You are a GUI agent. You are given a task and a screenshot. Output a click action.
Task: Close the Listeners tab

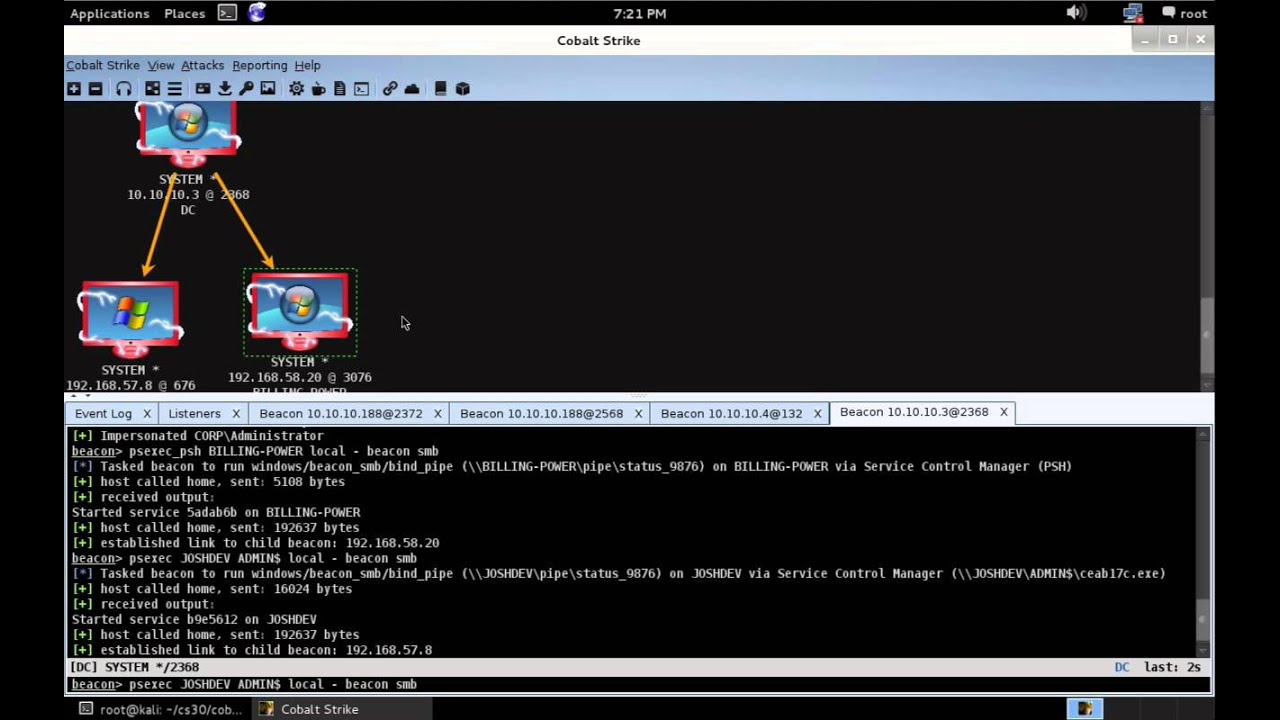[236, 413]
